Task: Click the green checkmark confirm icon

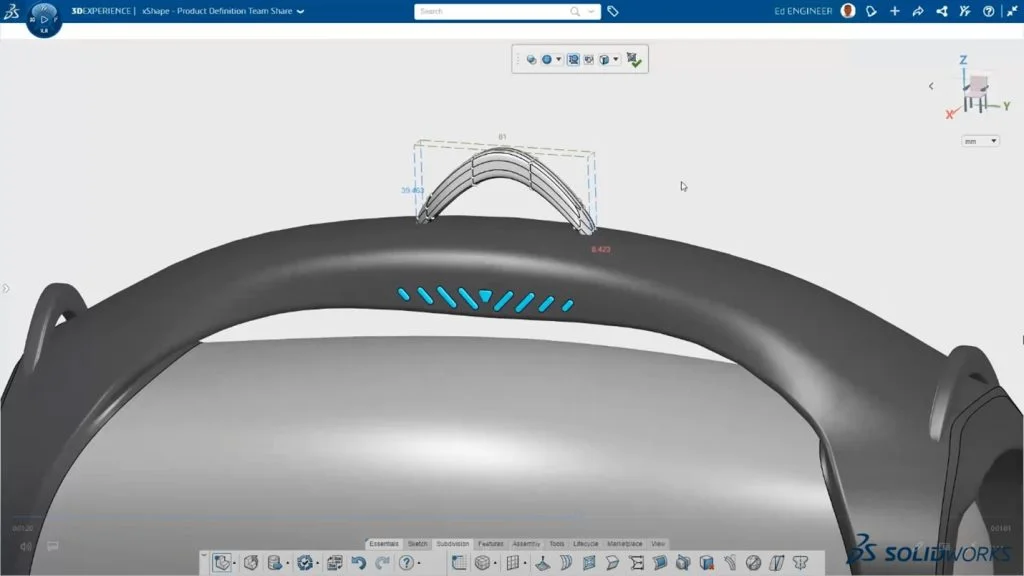Action: (634, 60)
